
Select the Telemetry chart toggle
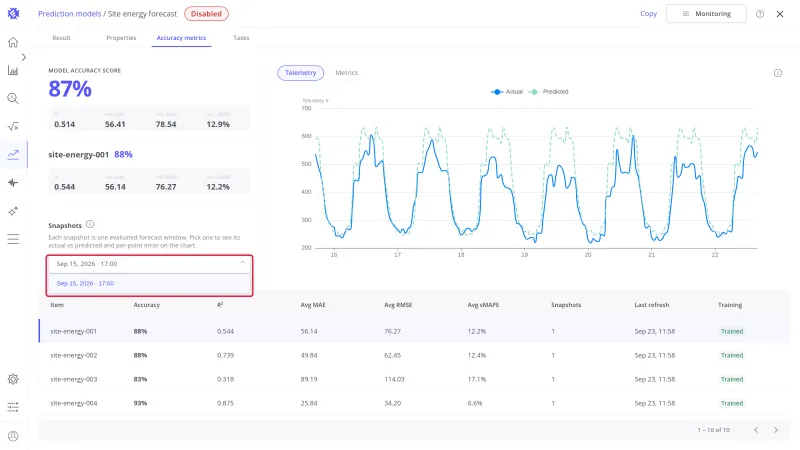tap(301, 73)
